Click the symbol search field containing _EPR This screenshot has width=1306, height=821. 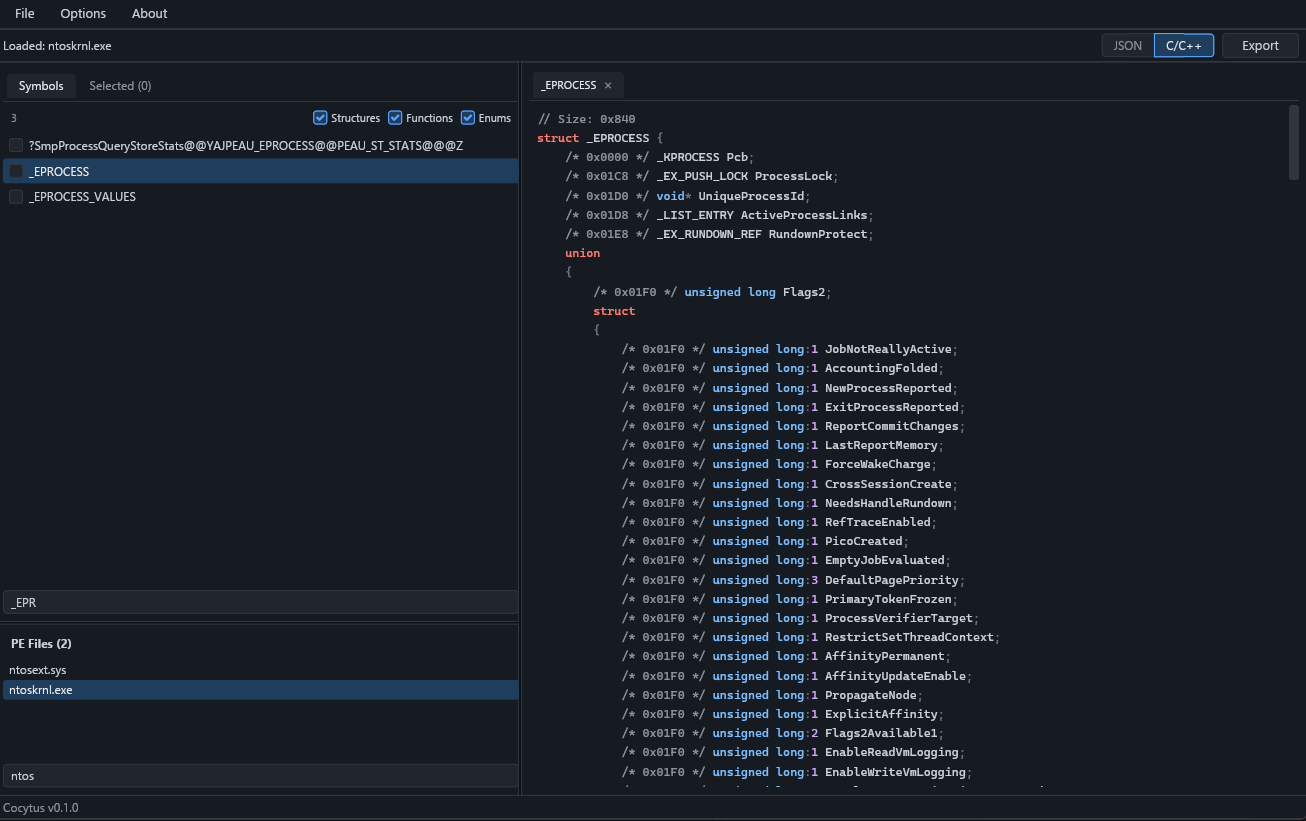click(260, 602)
